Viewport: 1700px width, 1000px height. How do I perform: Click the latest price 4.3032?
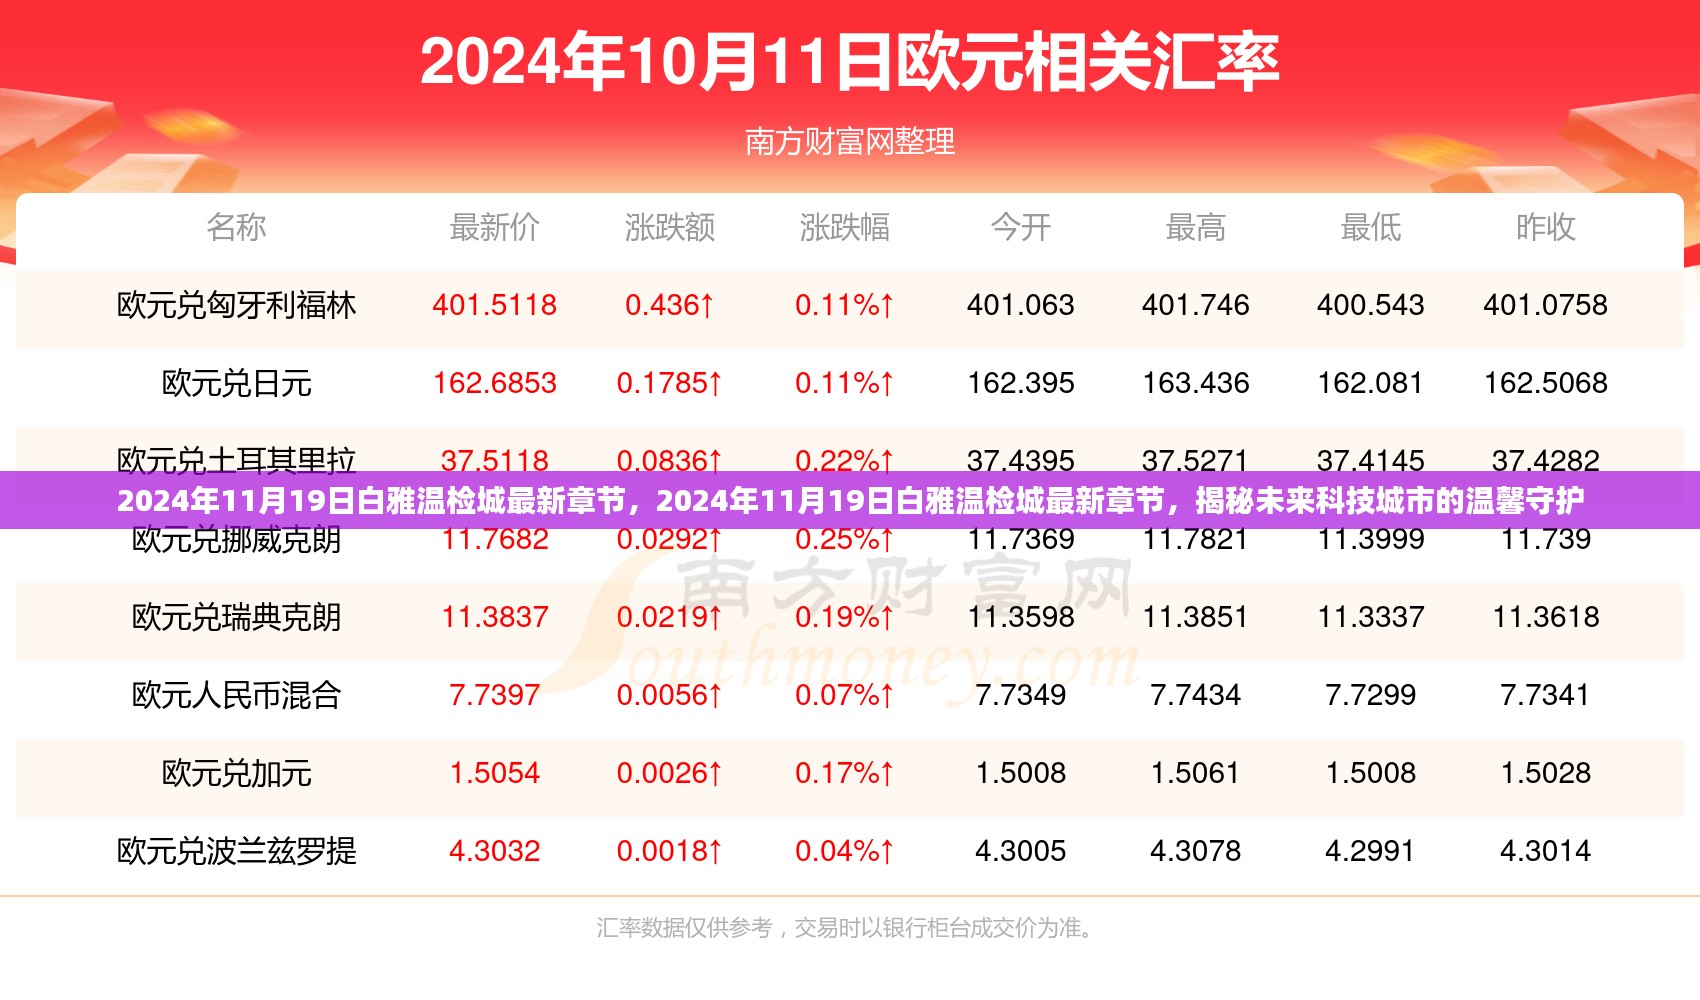pyautogui.click(x=494, y=851)
